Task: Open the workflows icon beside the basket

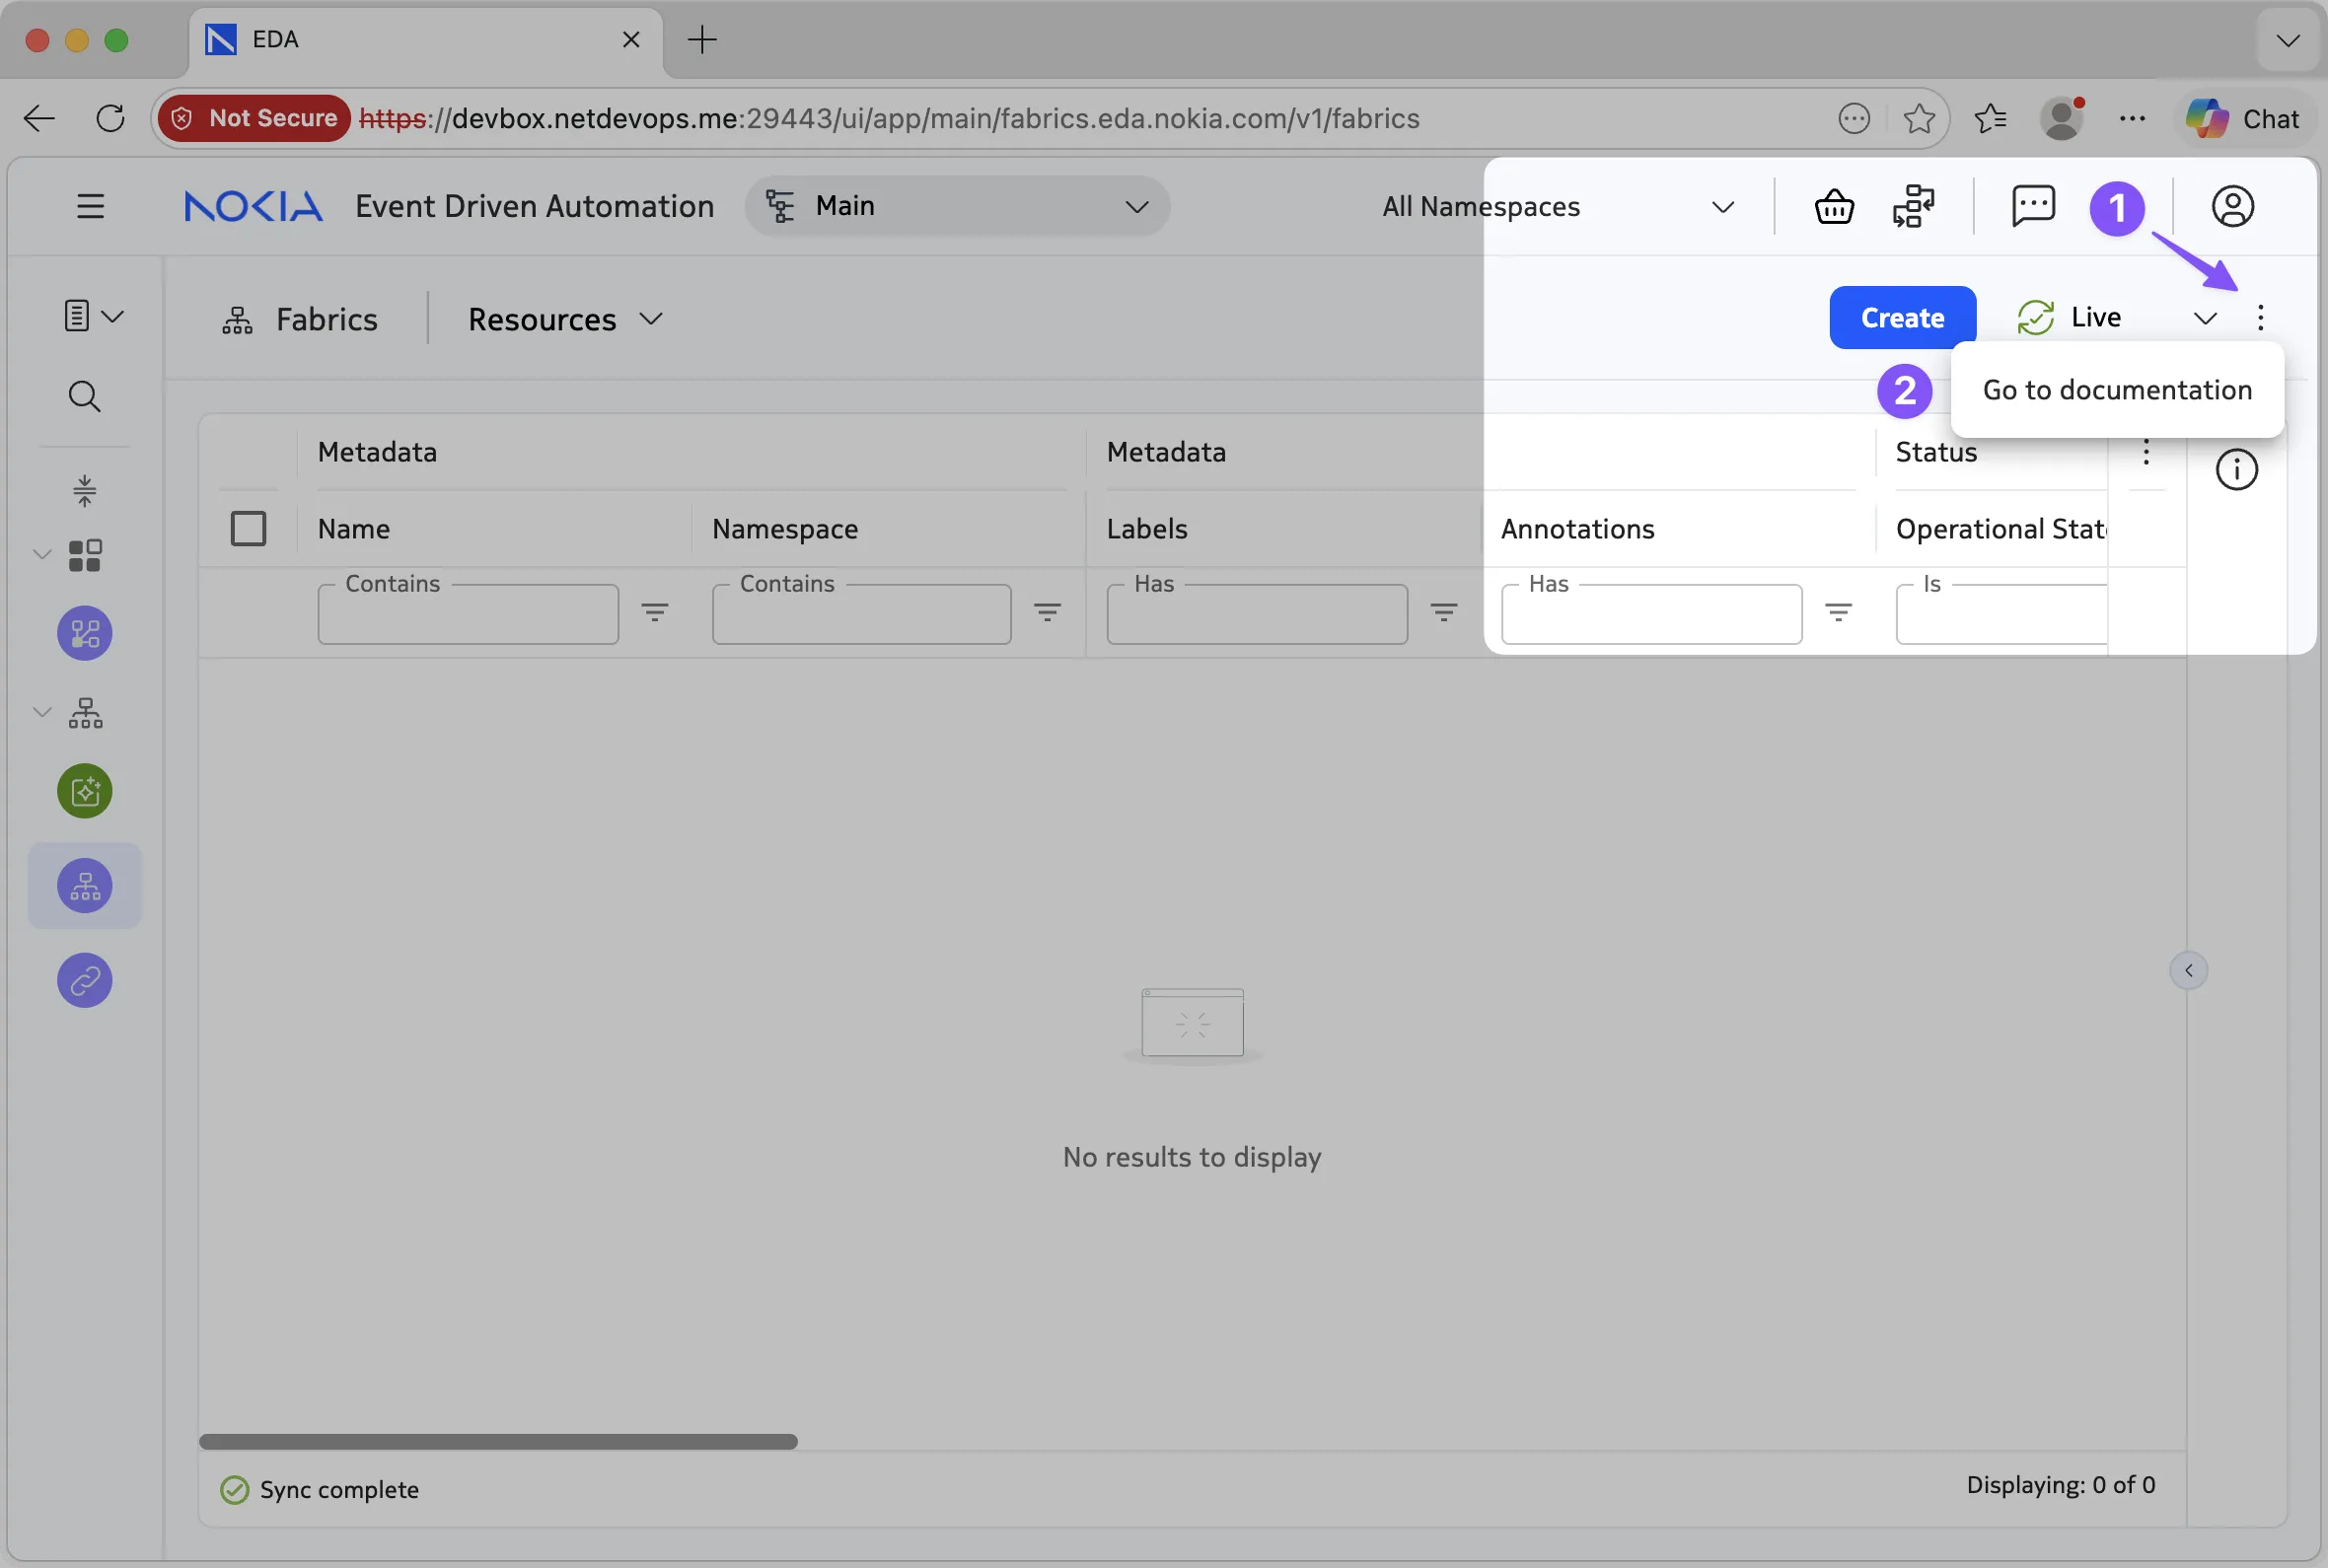Action: coord(1913,207)
